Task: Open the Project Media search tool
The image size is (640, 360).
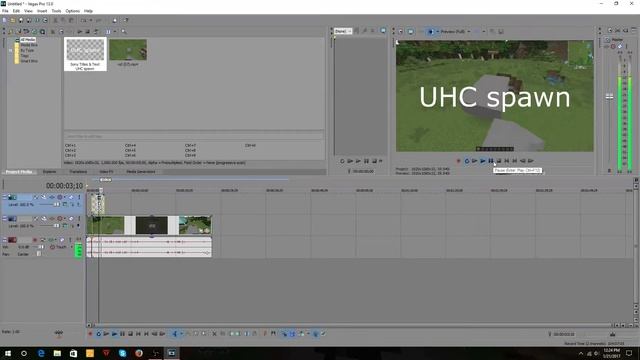Action: [x=123, y=31]
